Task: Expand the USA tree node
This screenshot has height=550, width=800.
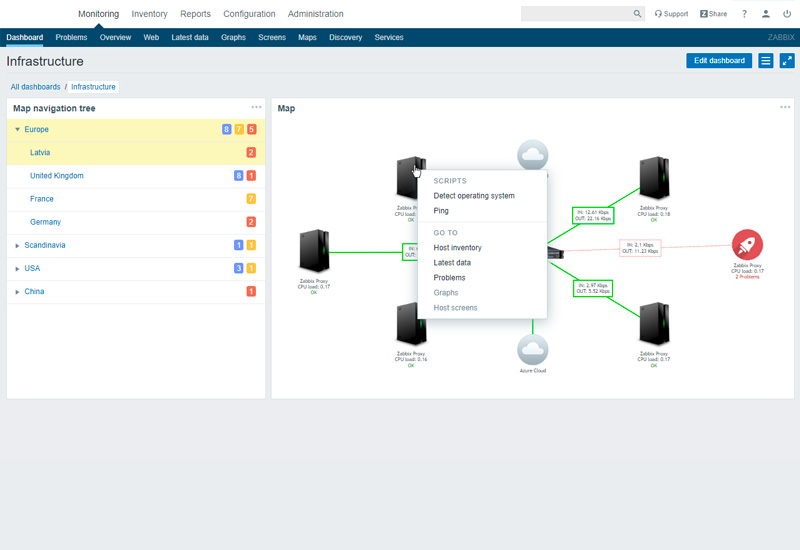Action: (x=17, y=269)
